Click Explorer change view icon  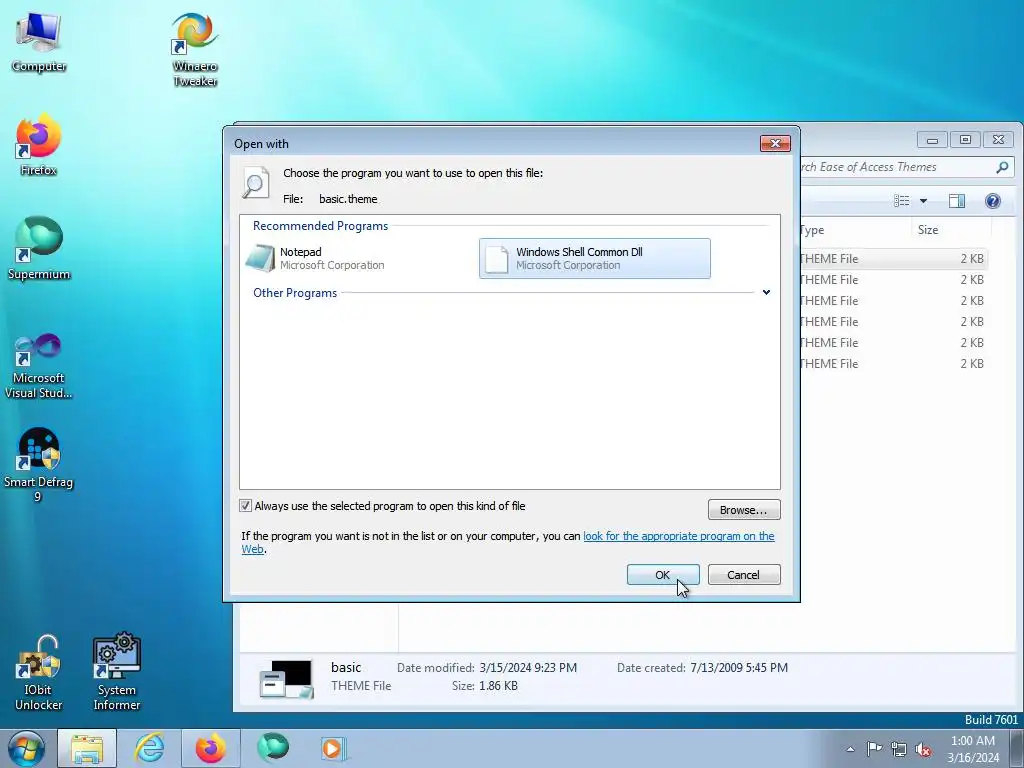pyautogui.click(x=902, y=201)
